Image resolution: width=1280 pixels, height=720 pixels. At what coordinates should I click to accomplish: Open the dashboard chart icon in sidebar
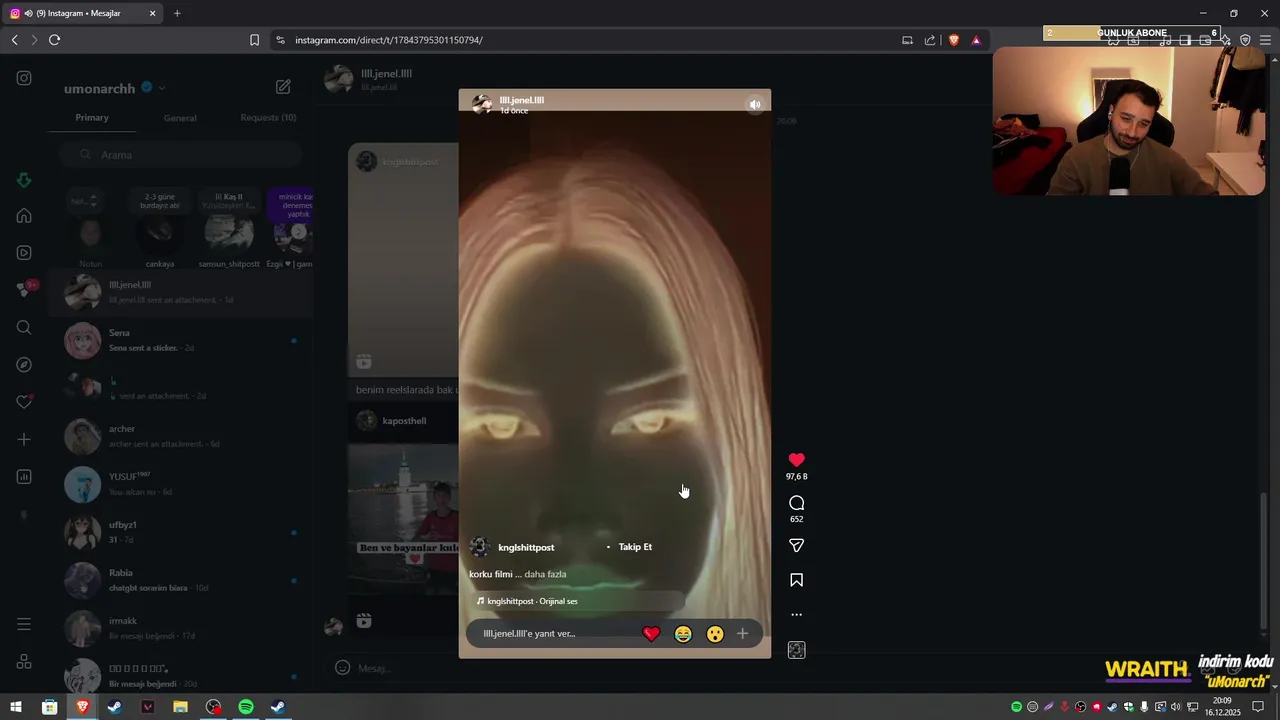pyautogui.click(x=24, y=477)
